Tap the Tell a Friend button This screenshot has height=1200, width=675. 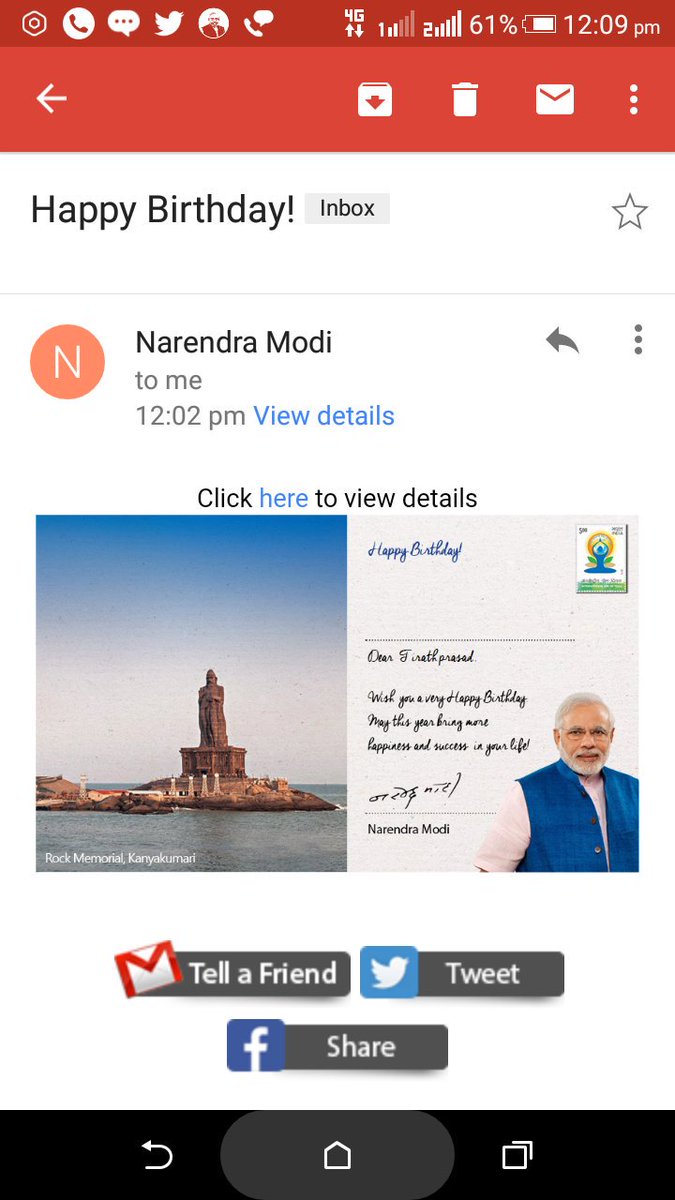pyautogui.click(x=233, y=970)
